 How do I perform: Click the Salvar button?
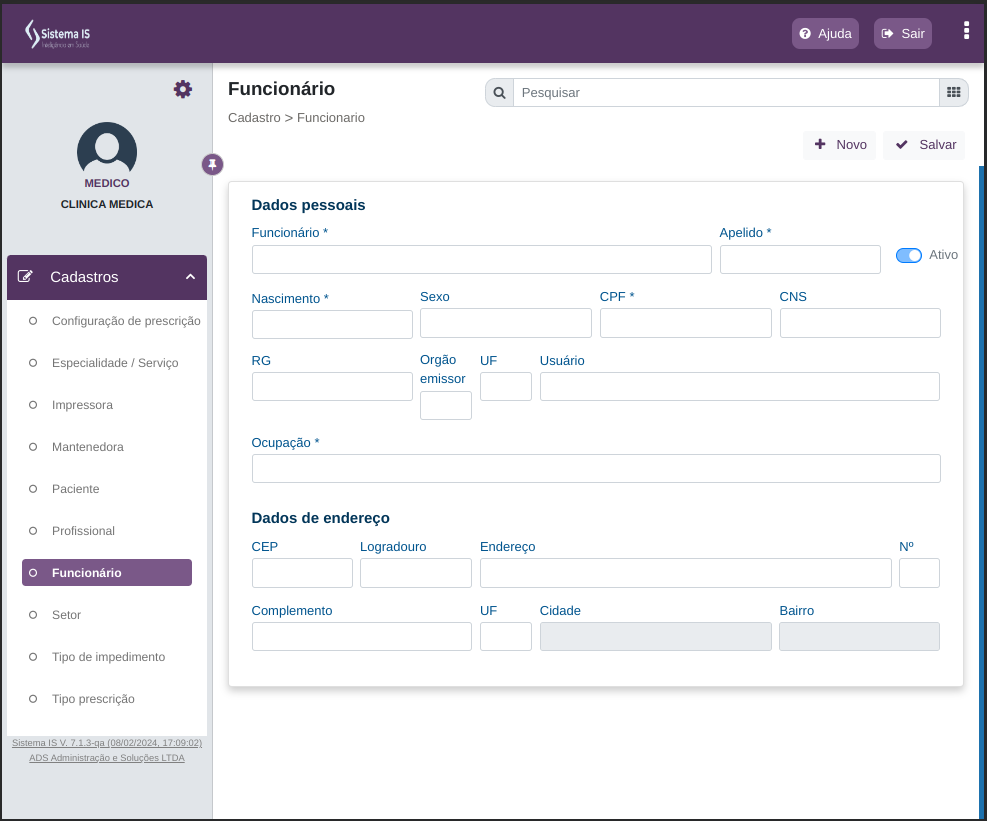coord(924,145)
